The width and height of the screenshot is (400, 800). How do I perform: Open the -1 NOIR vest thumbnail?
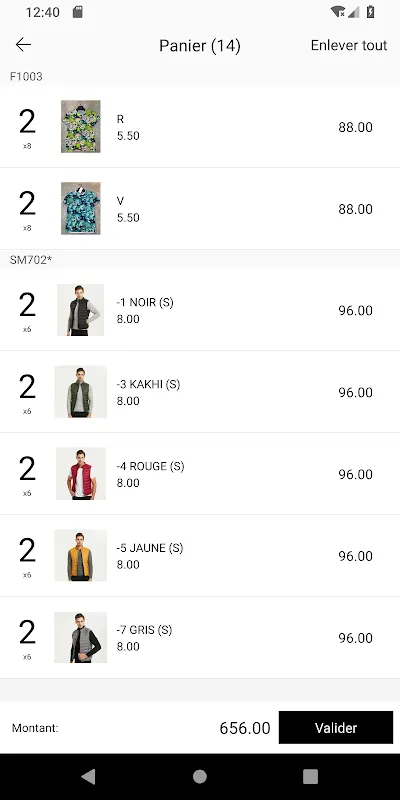tap(81, 310)
